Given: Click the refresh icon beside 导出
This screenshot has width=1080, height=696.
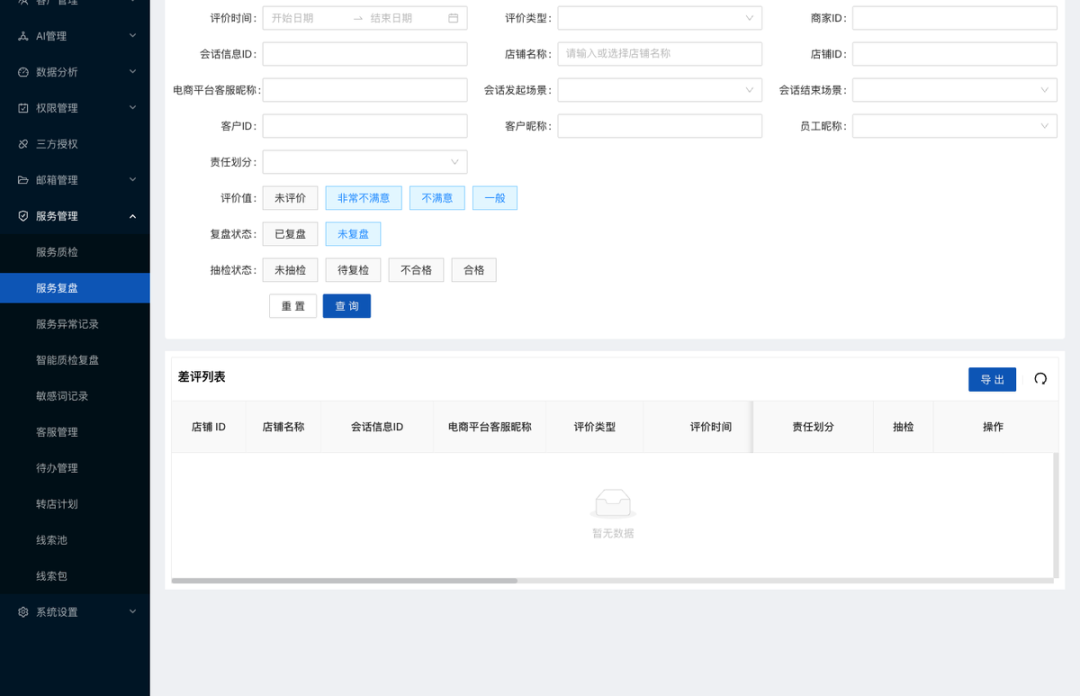Looking at the screenshot, I should coord(1040,379).
